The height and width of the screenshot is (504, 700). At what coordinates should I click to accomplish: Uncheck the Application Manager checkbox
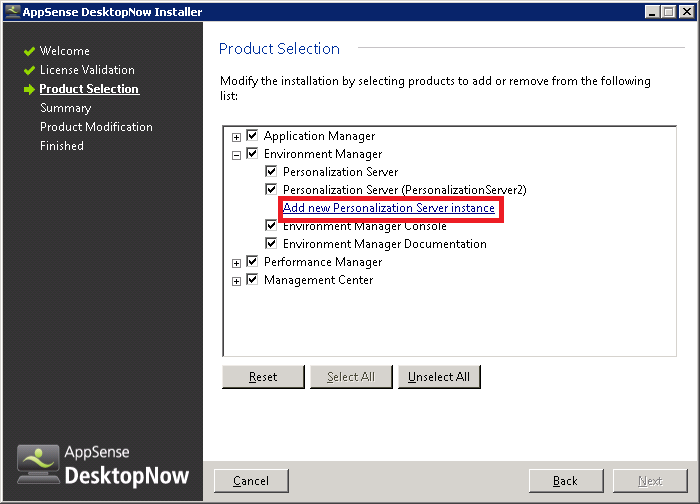coord(252,135)
